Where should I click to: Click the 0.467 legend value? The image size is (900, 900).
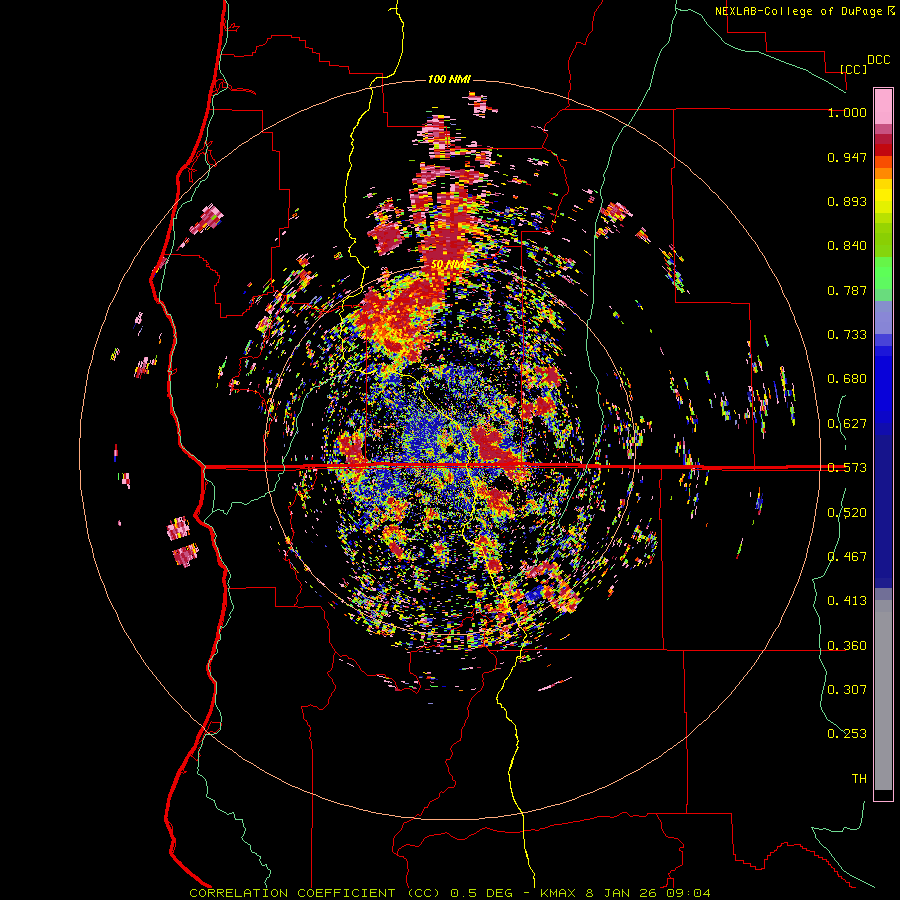tap(847, 557)
